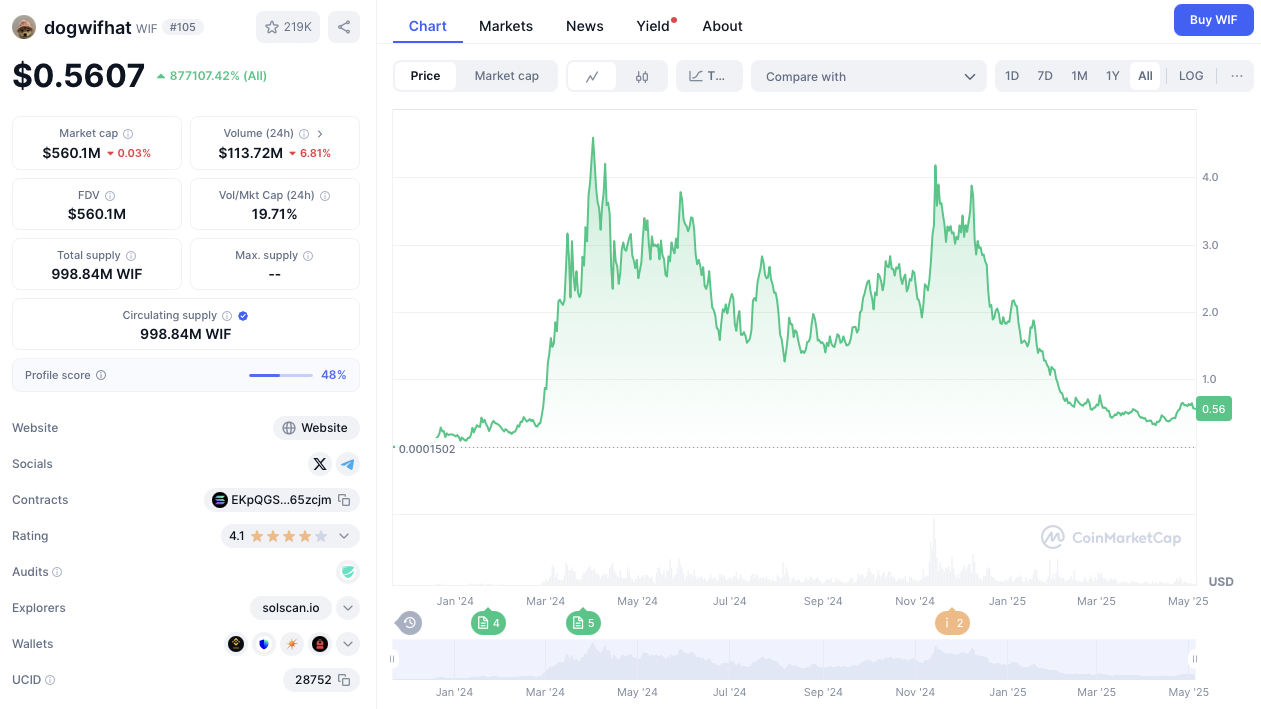Click the orange starburst wallet icon
Screen dimensions: 1261x709
click(292, 644)
